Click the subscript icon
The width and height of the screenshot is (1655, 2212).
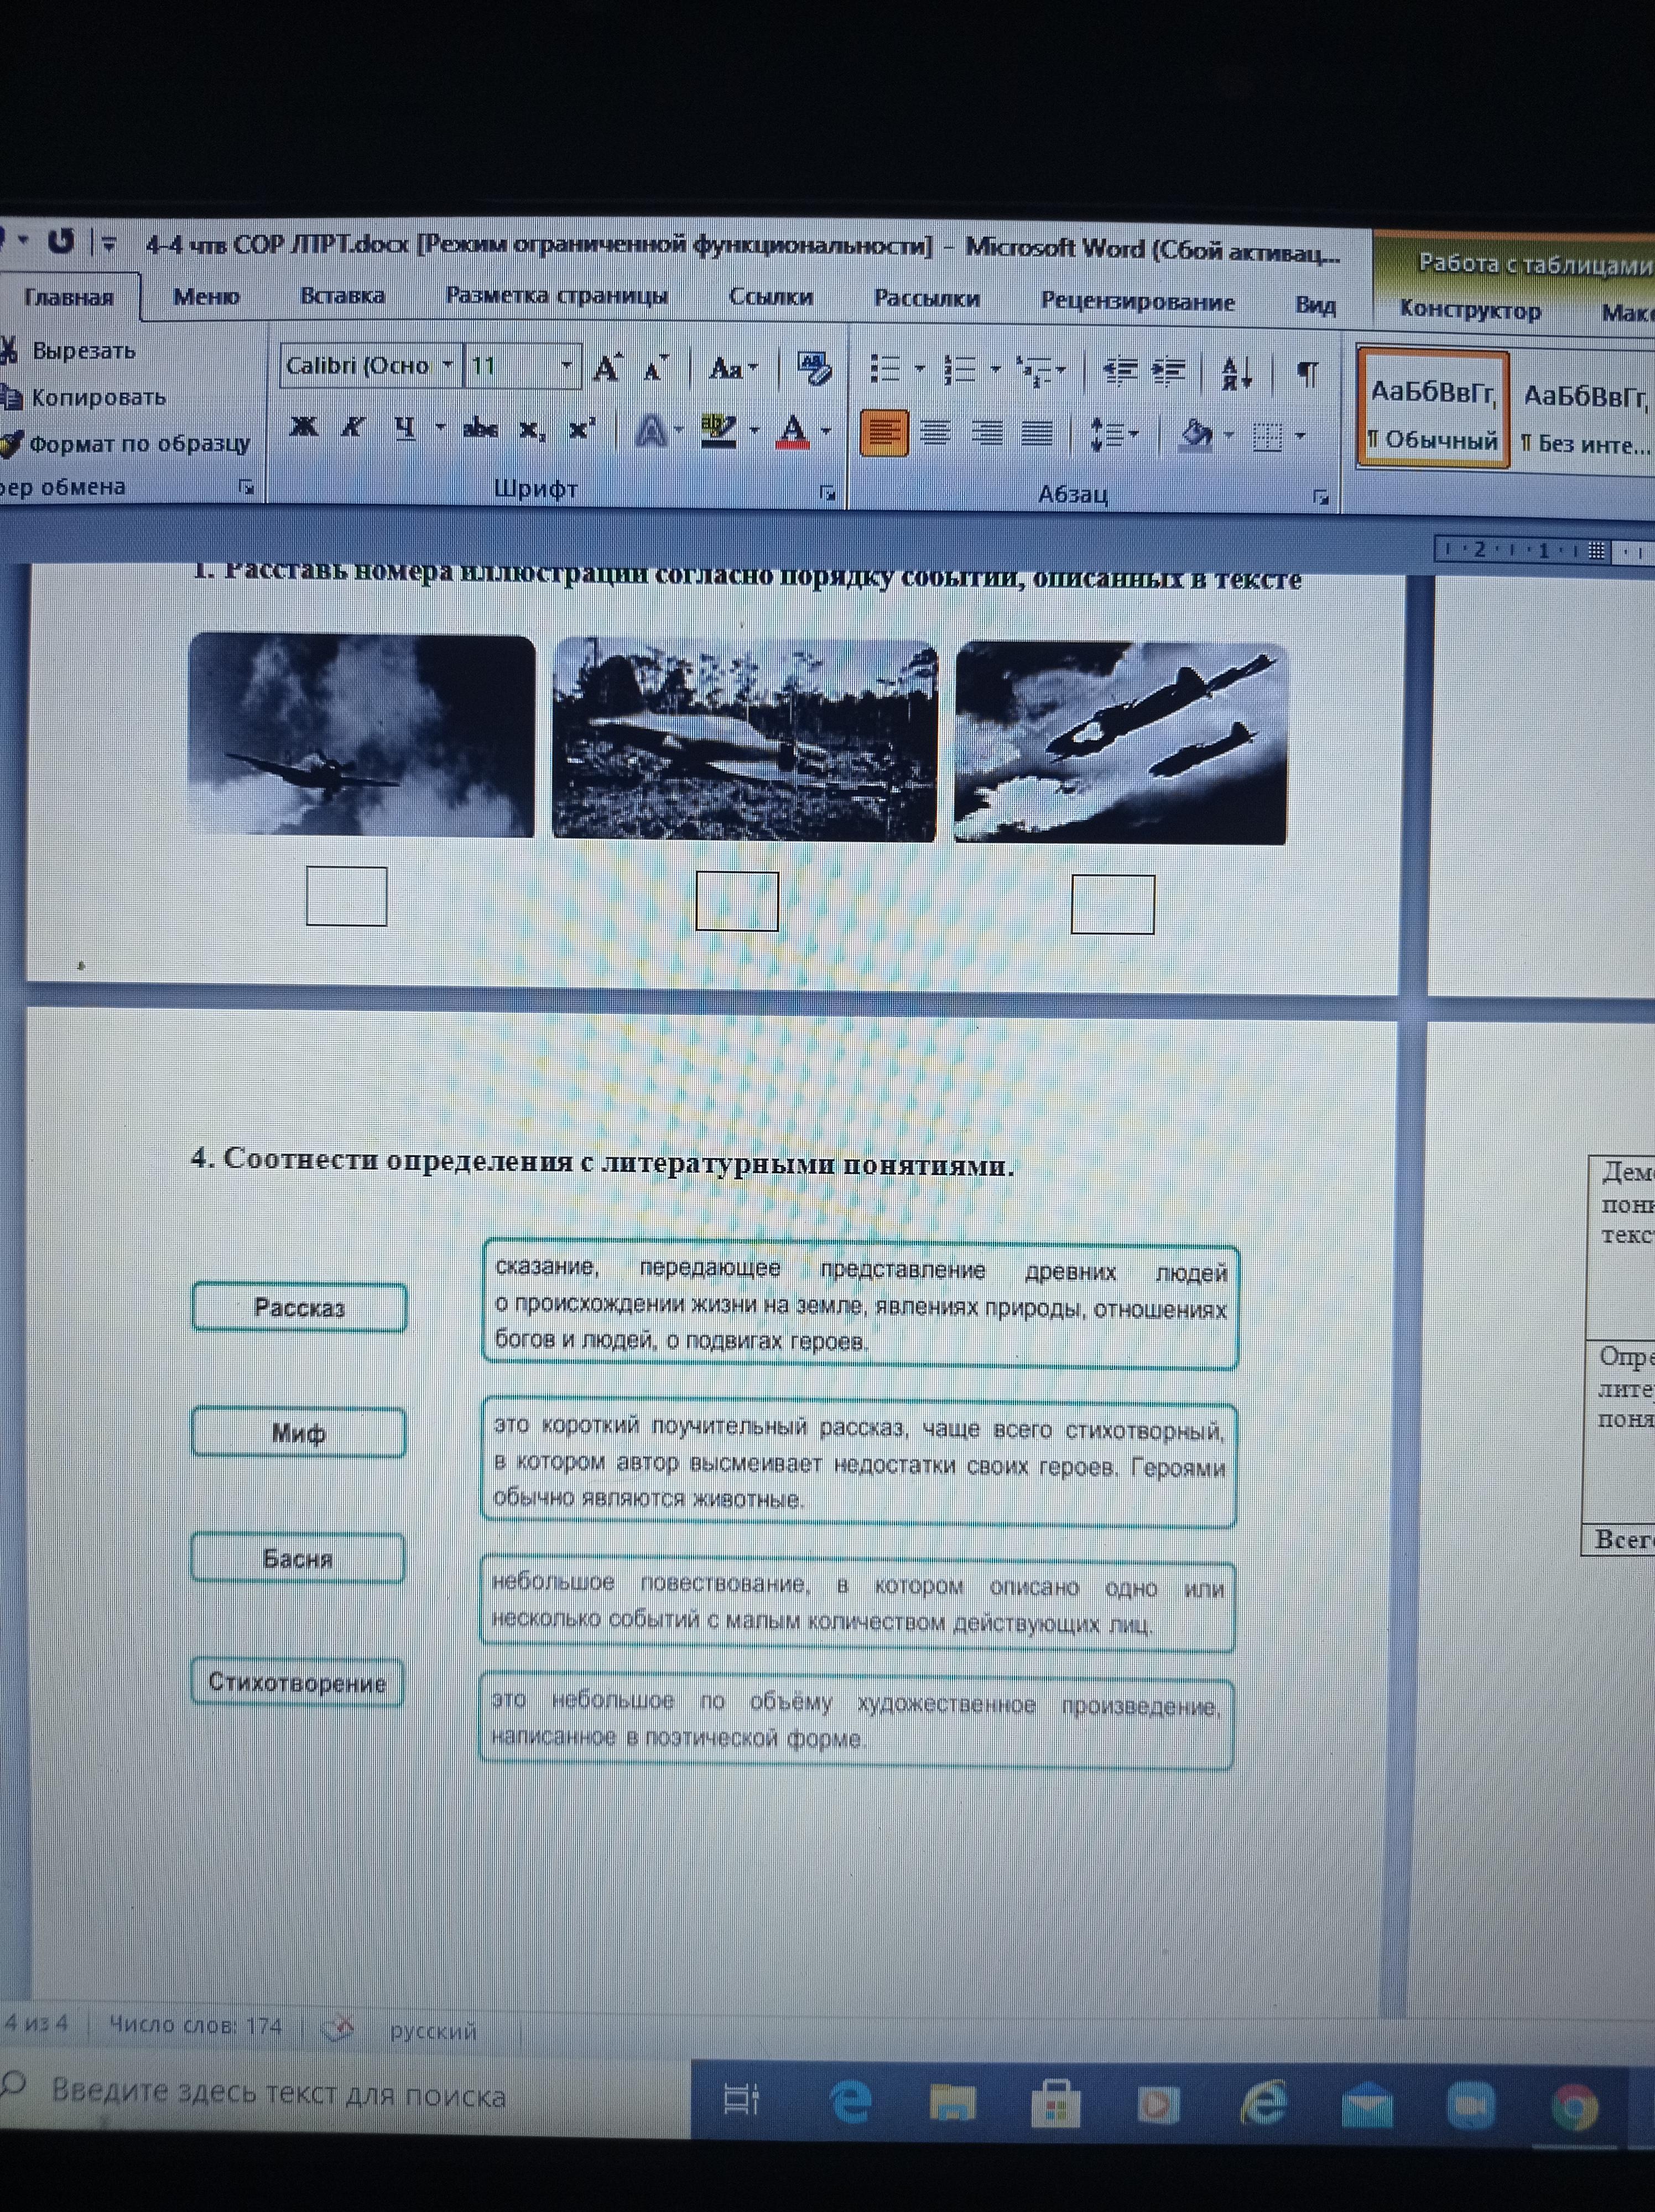(532, 430)
